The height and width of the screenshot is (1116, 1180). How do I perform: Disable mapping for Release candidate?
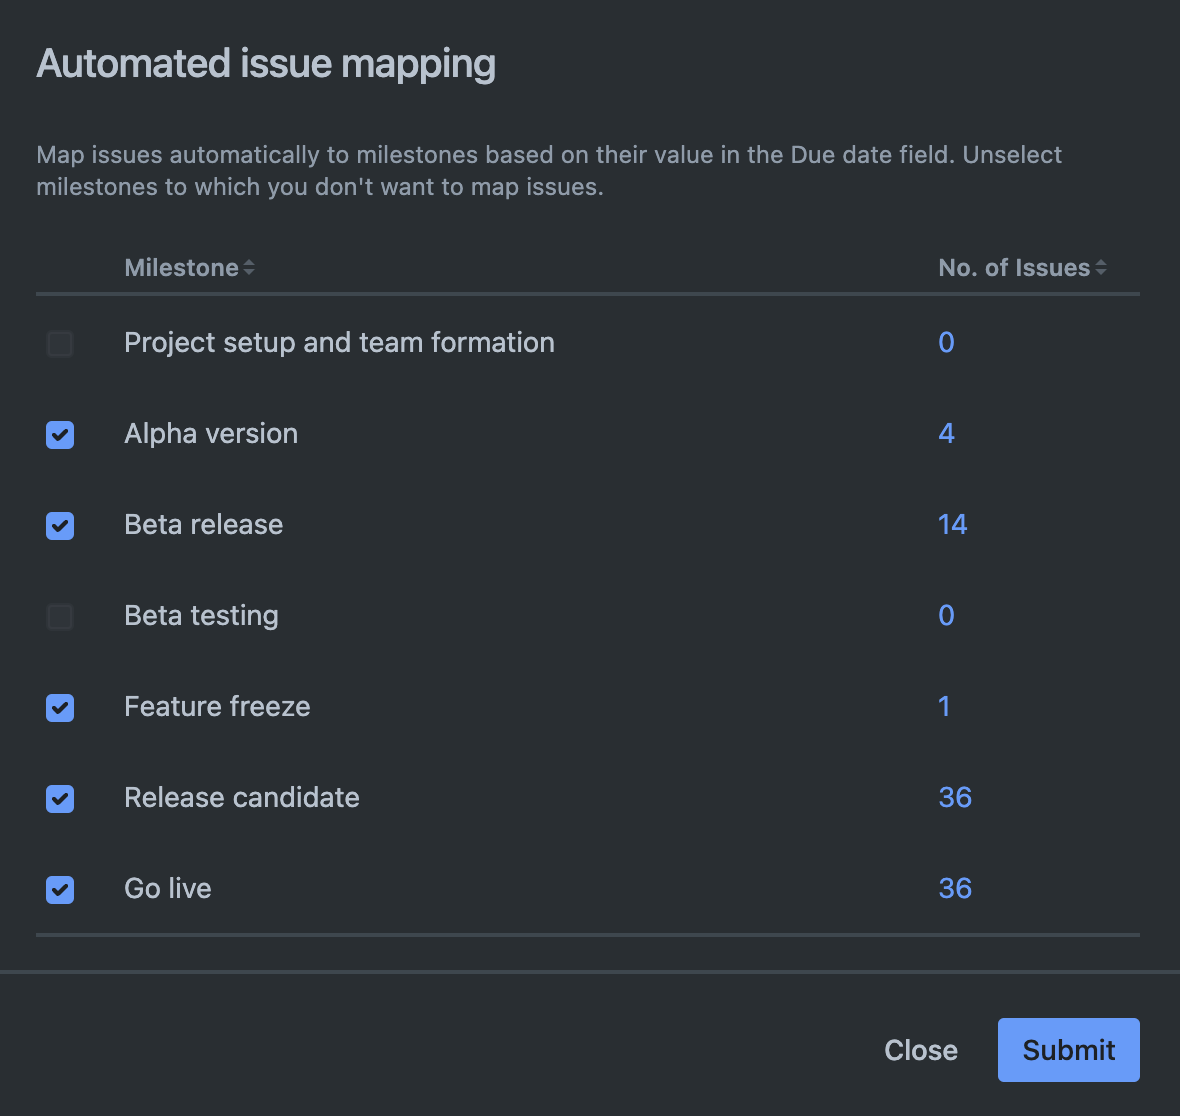click(x=60, y=799)
